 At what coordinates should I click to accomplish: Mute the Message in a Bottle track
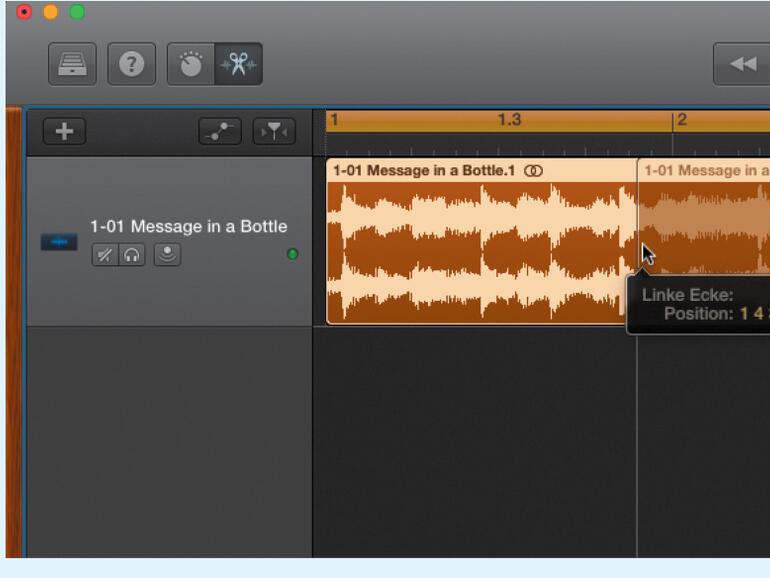(105, 255)
